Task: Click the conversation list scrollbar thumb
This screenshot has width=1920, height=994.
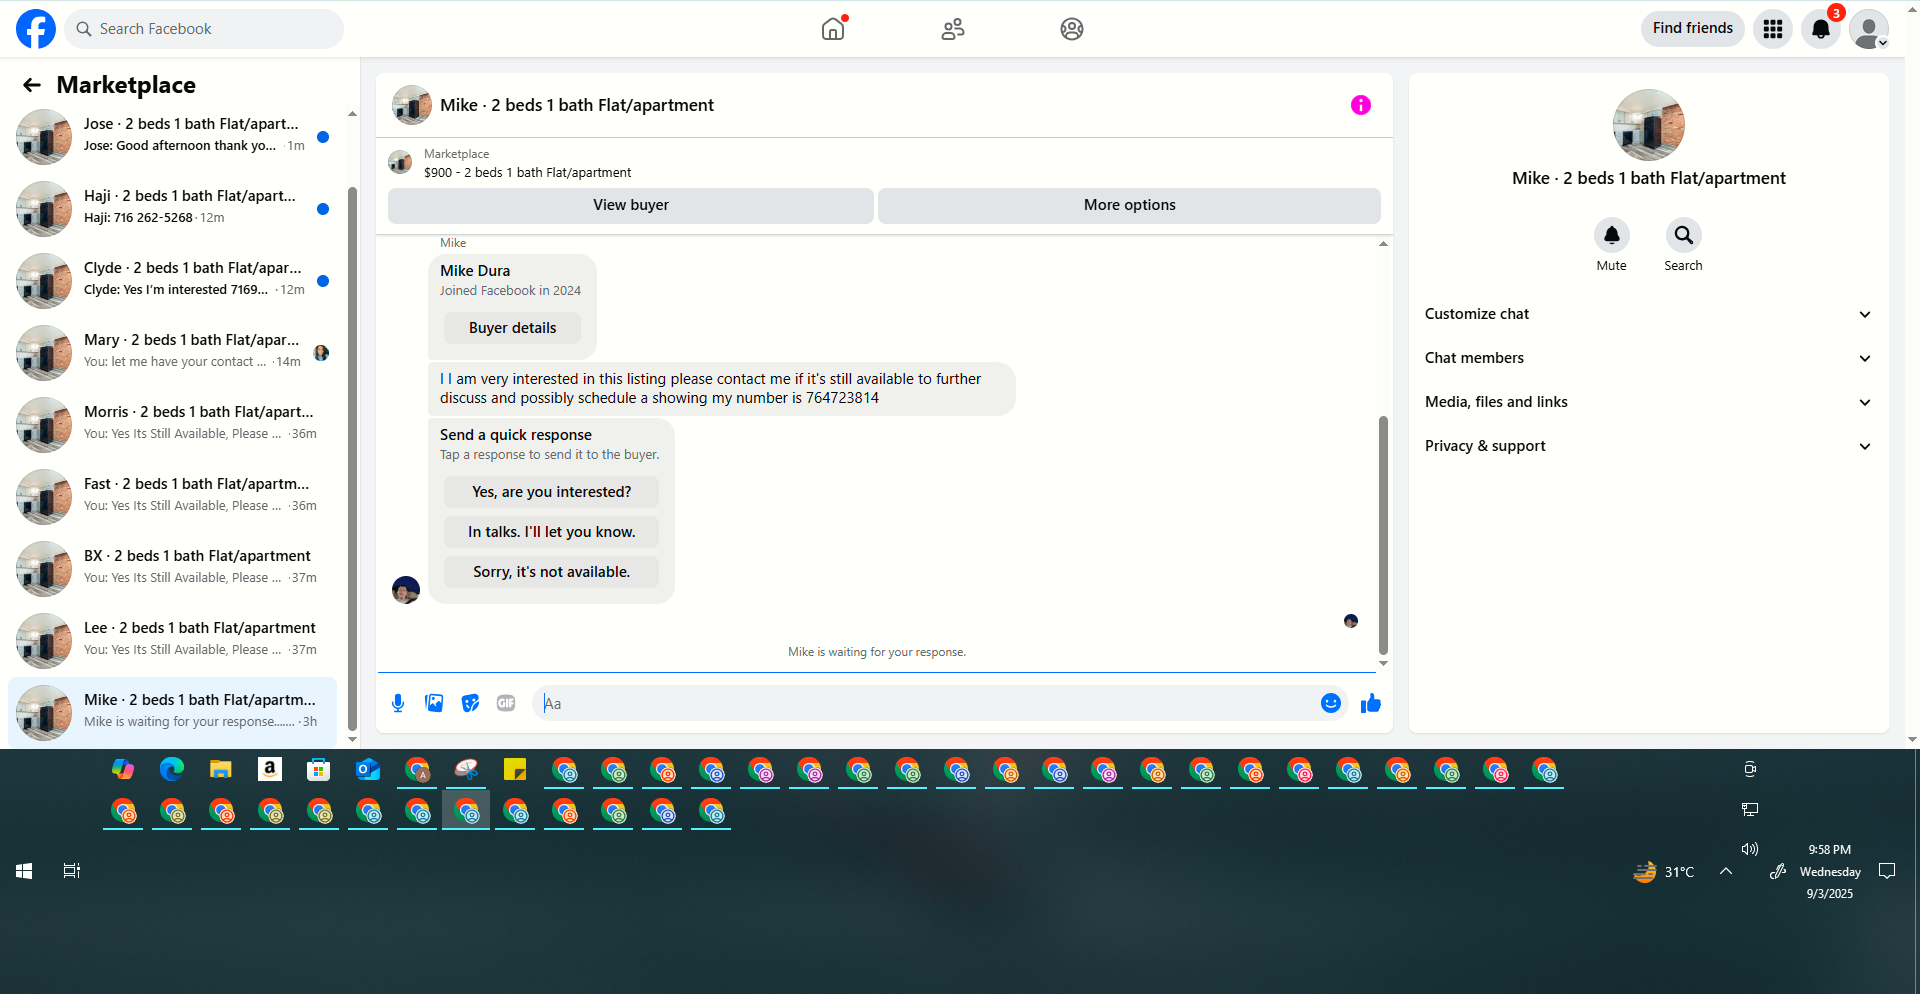Action: tap(352, 459)
